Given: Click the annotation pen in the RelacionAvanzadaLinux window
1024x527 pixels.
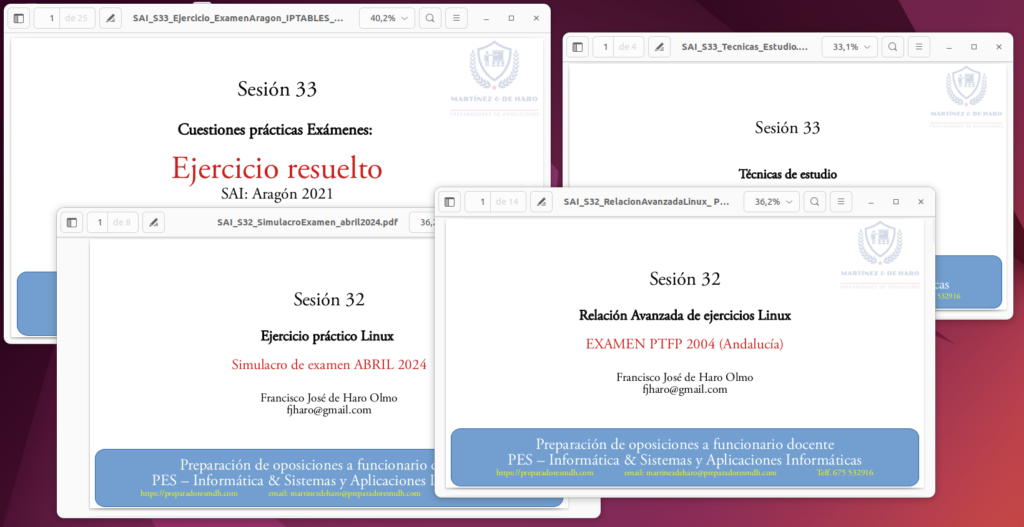Looking at the screenshot, I should [541, 202].
